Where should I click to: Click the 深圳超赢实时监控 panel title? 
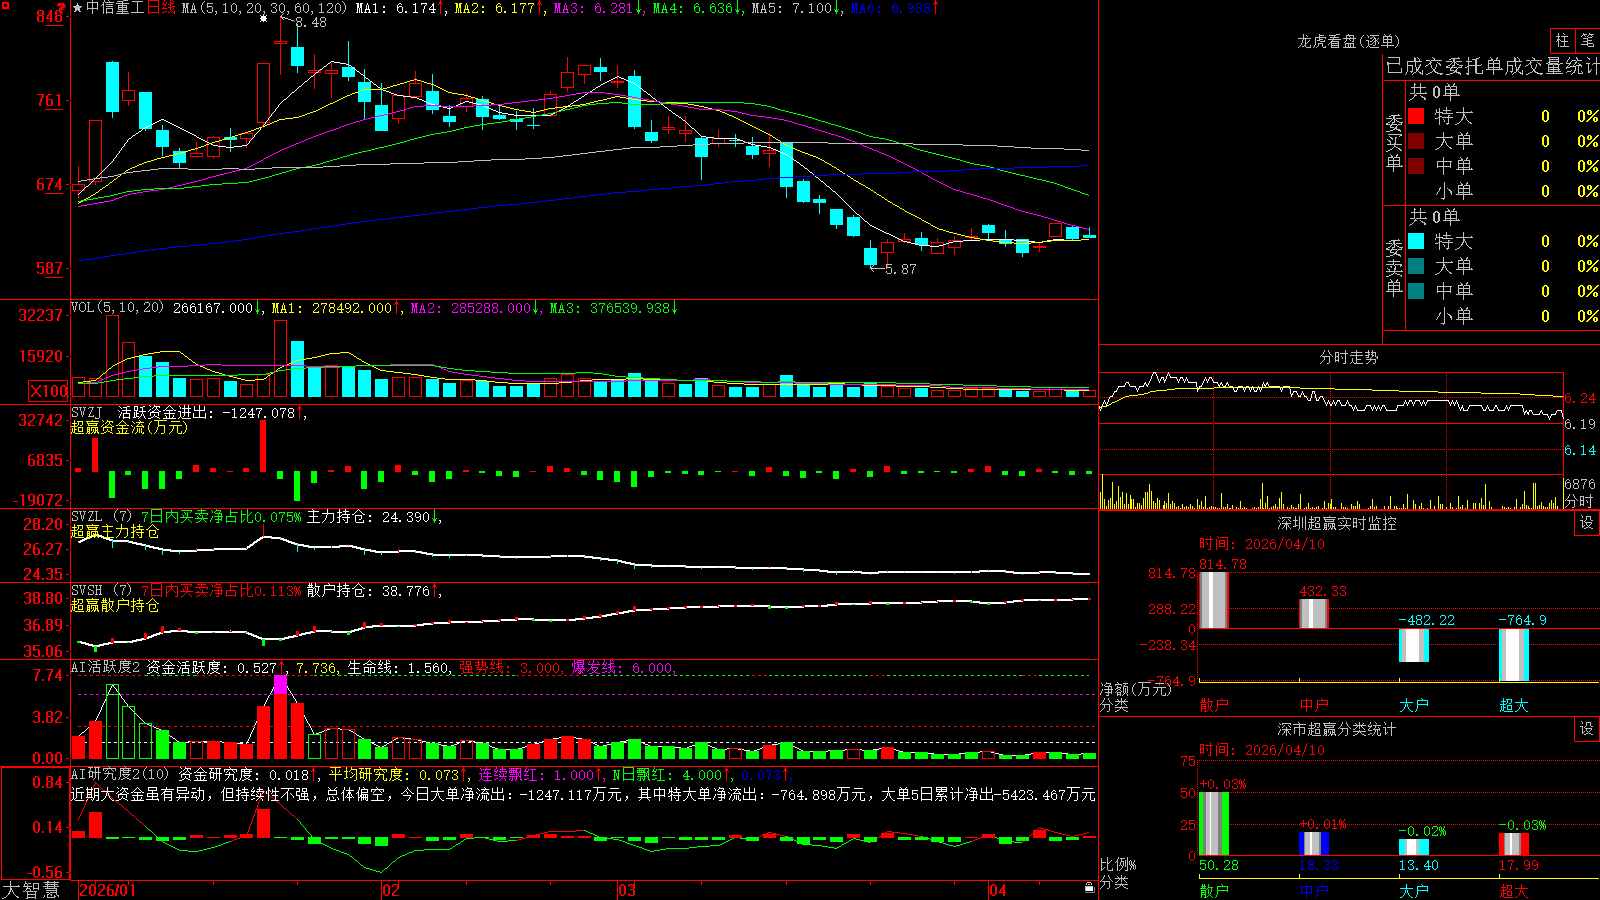click(1337, 523)
